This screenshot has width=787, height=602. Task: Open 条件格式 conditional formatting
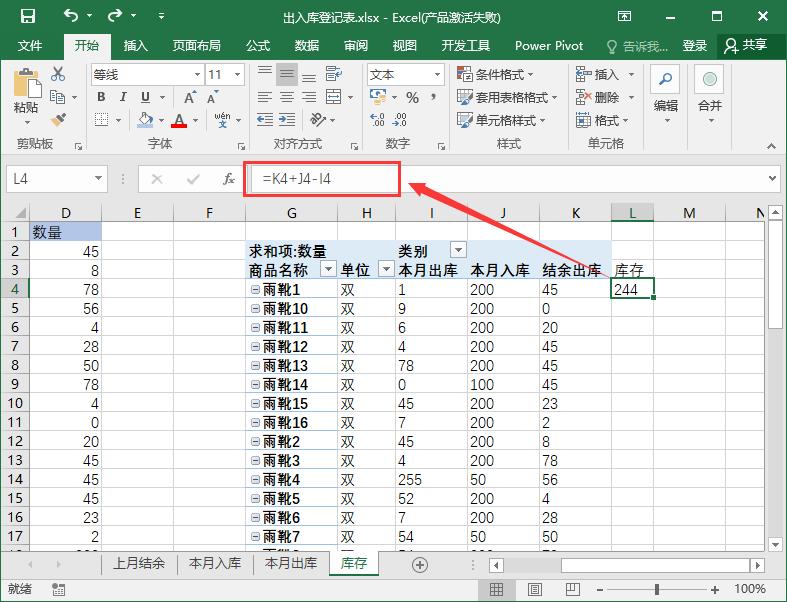(495, 75)
